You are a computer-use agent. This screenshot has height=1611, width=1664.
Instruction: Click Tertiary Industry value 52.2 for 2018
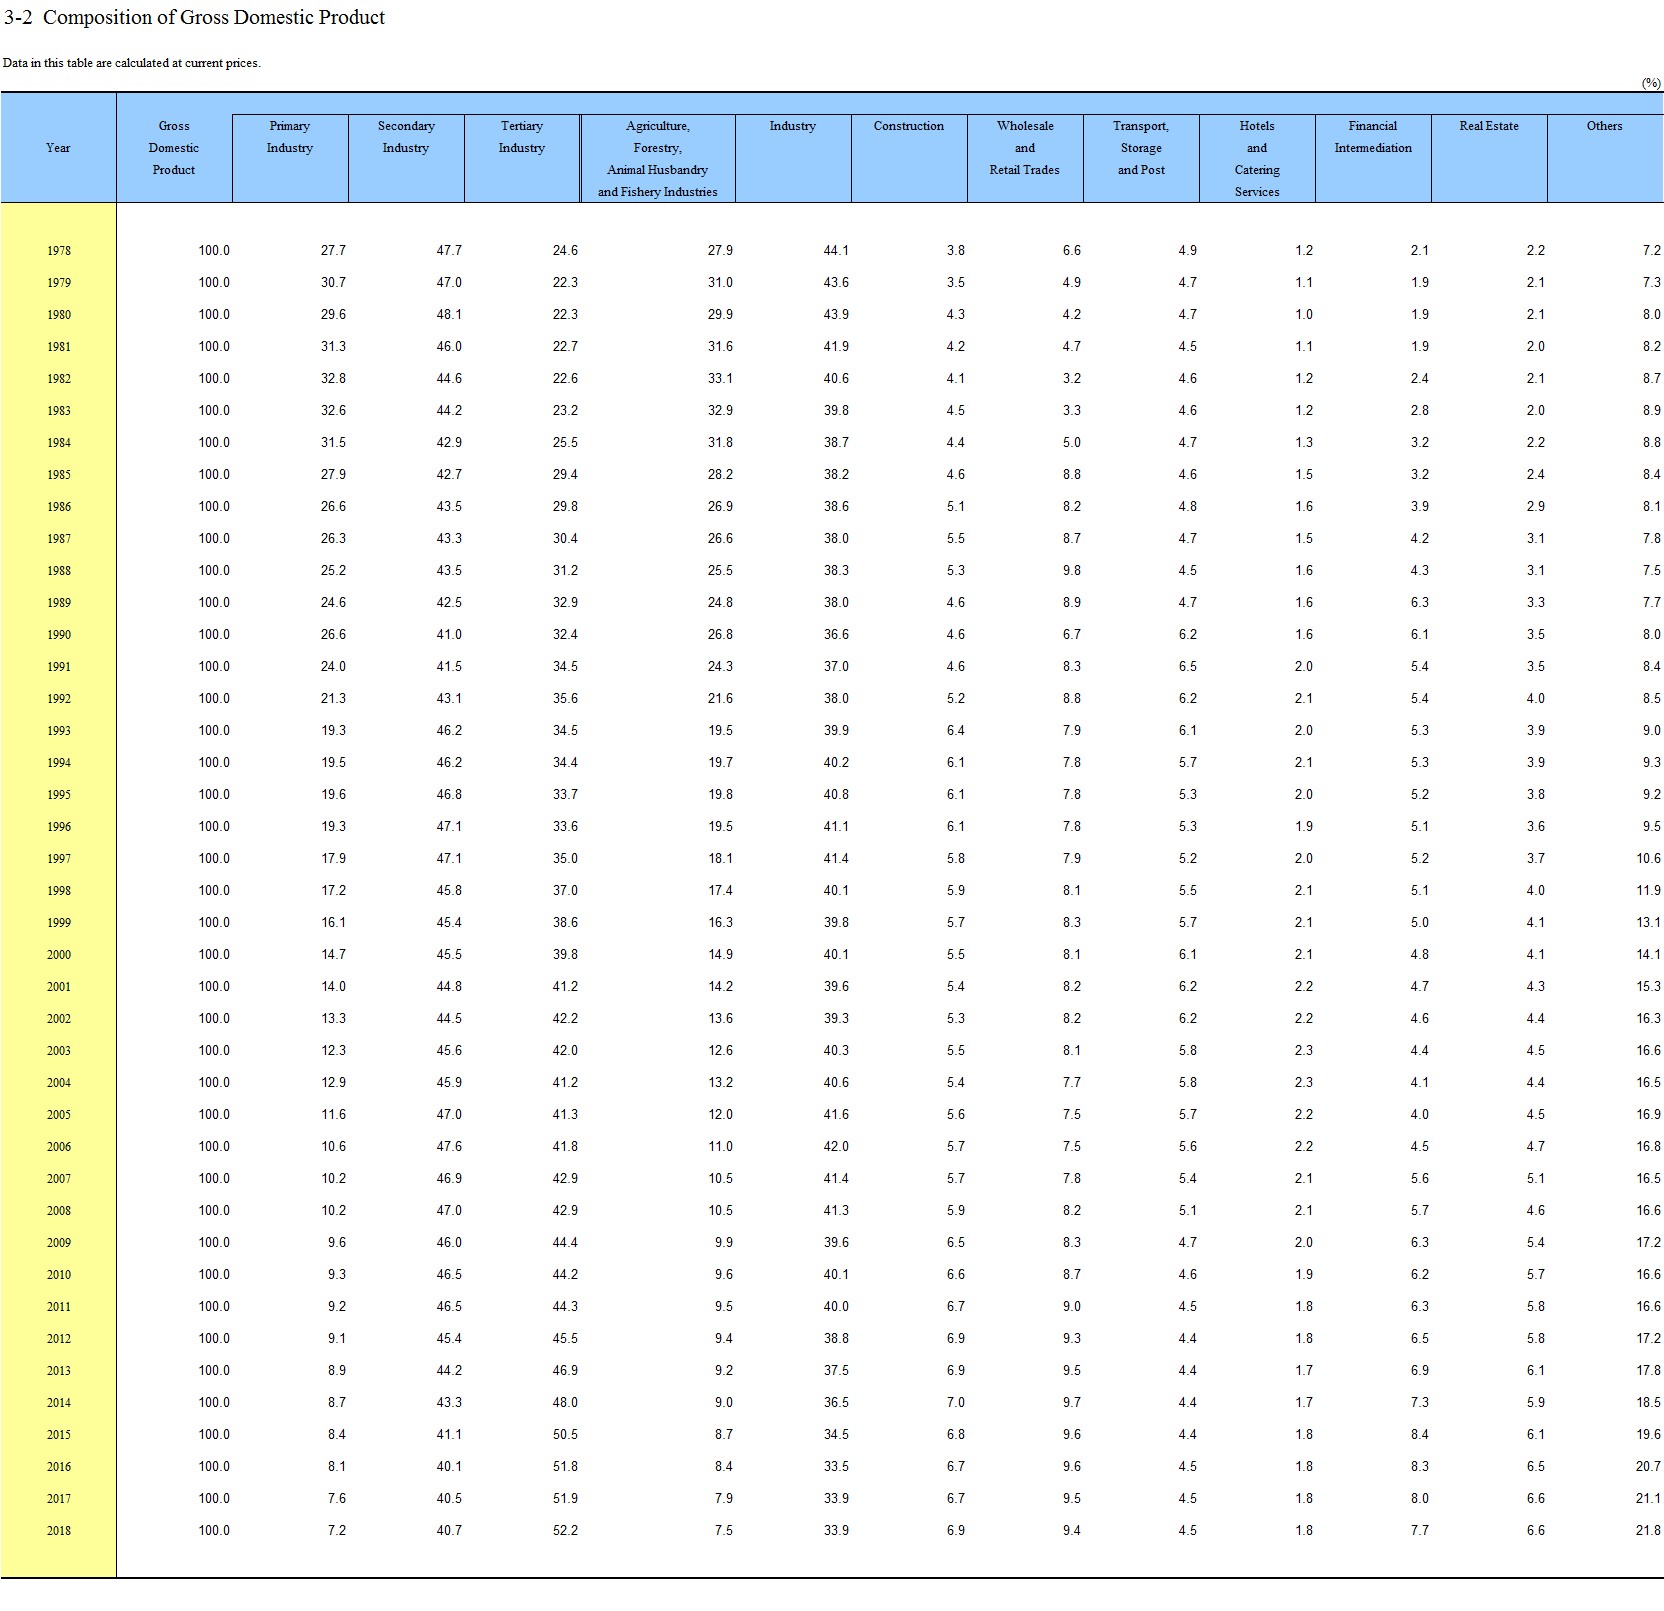click(565, 1531)
